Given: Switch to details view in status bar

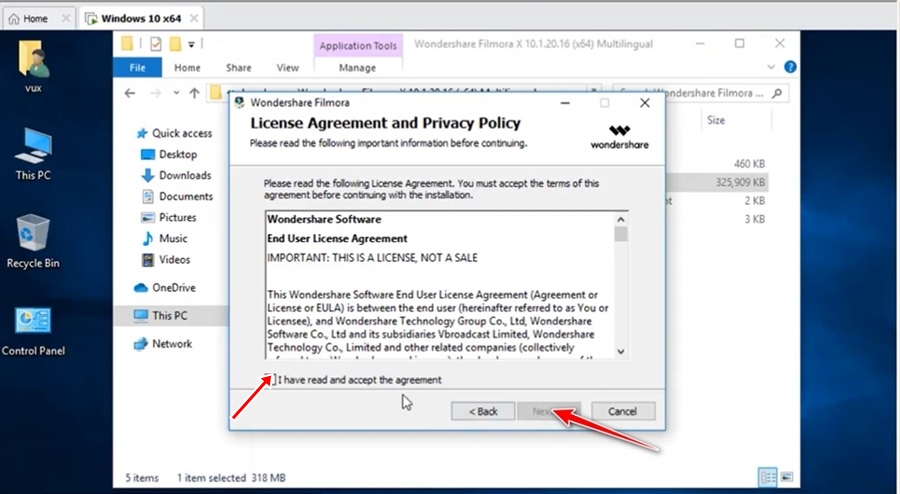Looking at the screenshot, I should [768, 477].
